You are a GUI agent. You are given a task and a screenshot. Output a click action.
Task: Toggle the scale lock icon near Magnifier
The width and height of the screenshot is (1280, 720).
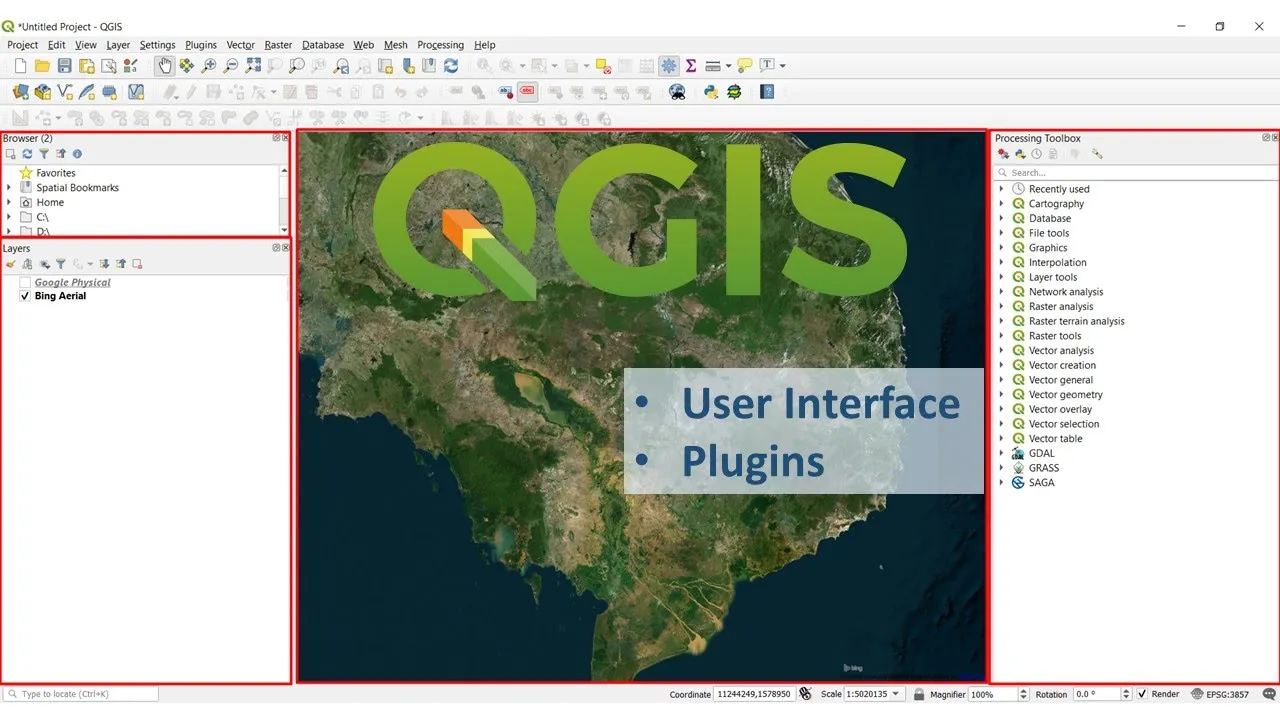pos(919,694)
